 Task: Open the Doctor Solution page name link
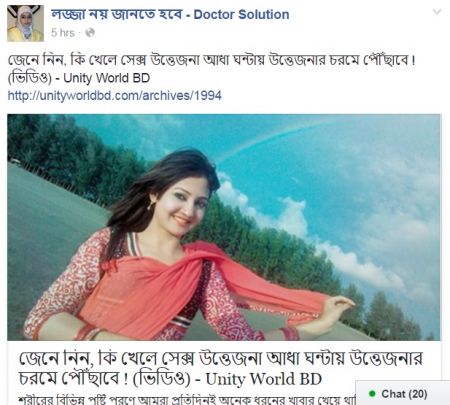(x=170, y=15)
